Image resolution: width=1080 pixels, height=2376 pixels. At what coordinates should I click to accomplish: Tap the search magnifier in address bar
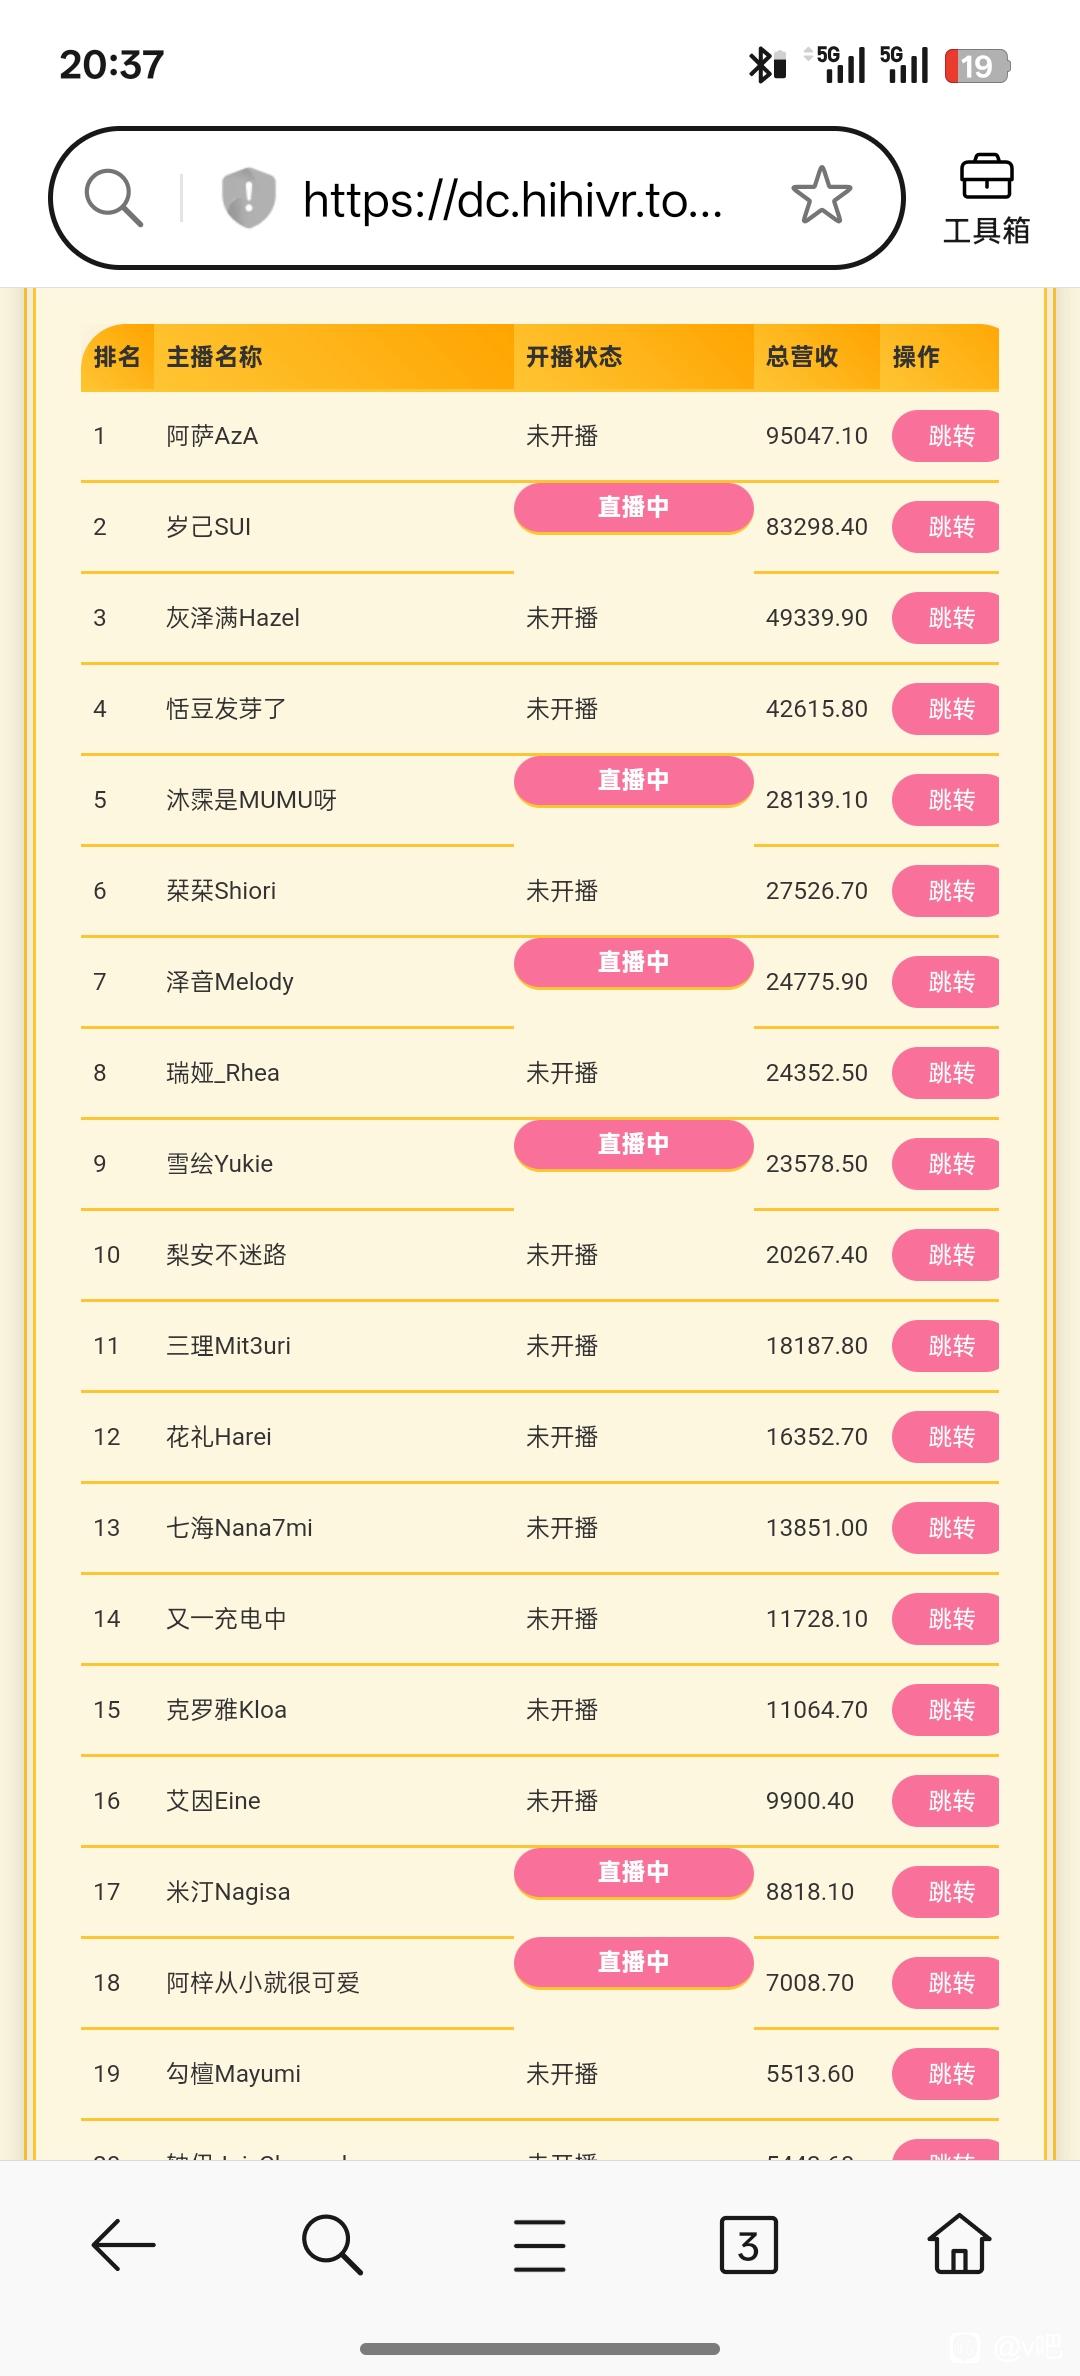113,197
